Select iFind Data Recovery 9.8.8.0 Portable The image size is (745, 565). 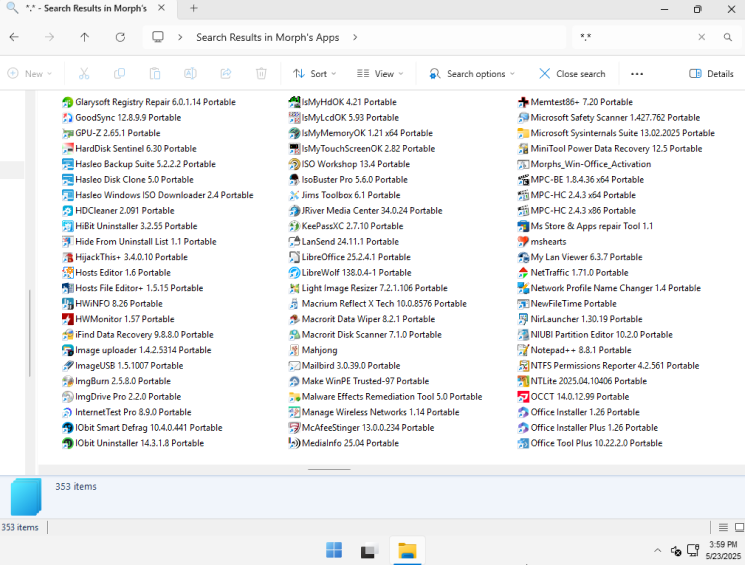point(138,335)
